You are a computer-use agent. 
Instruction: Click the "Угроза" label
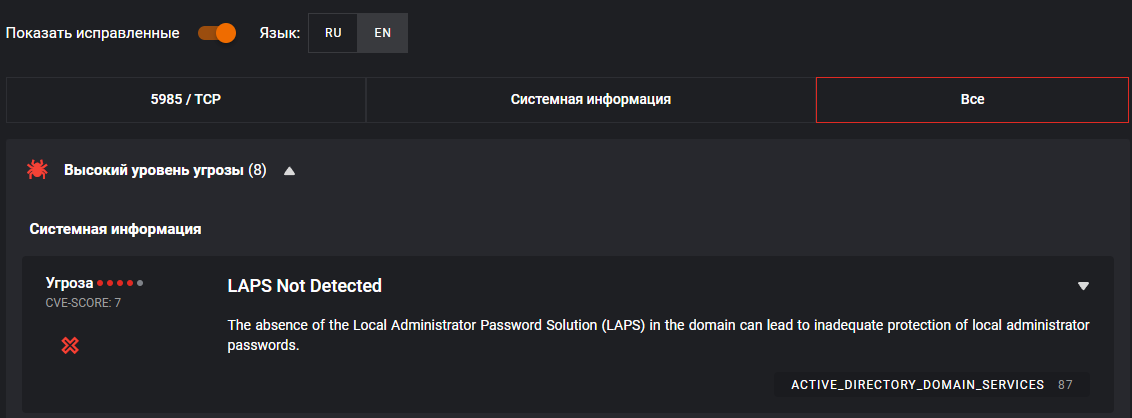pos(69,283)
